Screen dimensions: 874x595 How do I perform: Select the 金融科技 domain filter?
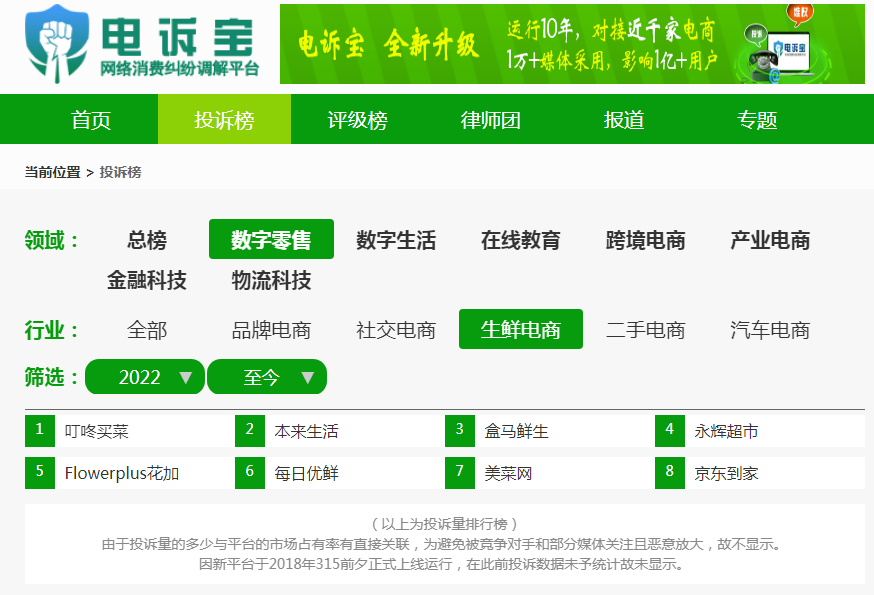coord(147,280)
